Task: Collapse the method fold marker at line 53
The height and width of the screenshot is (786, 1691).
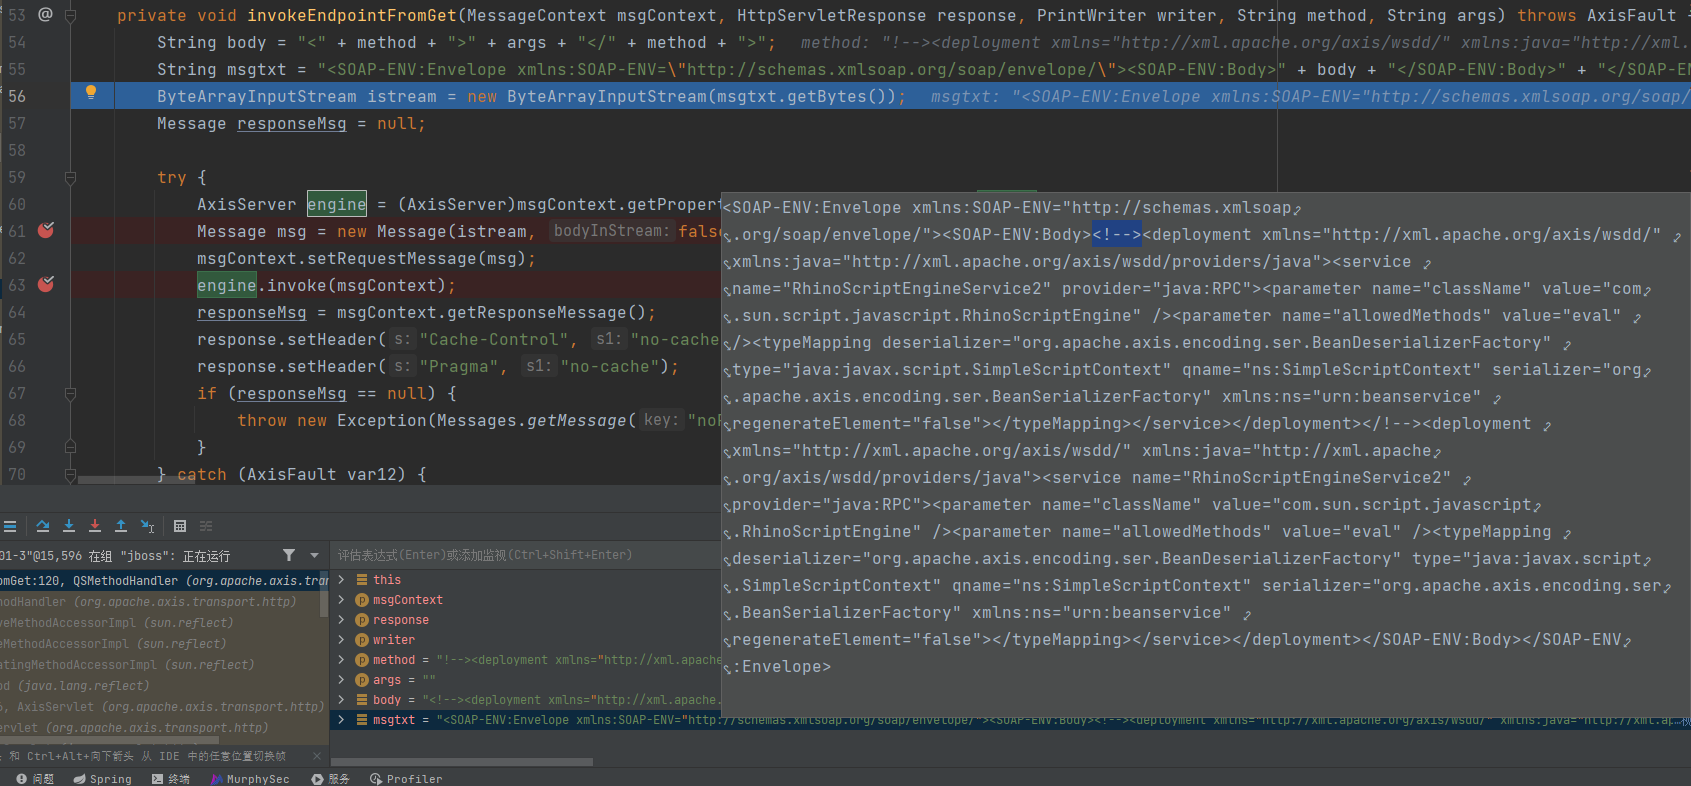Action: (70, 16)
